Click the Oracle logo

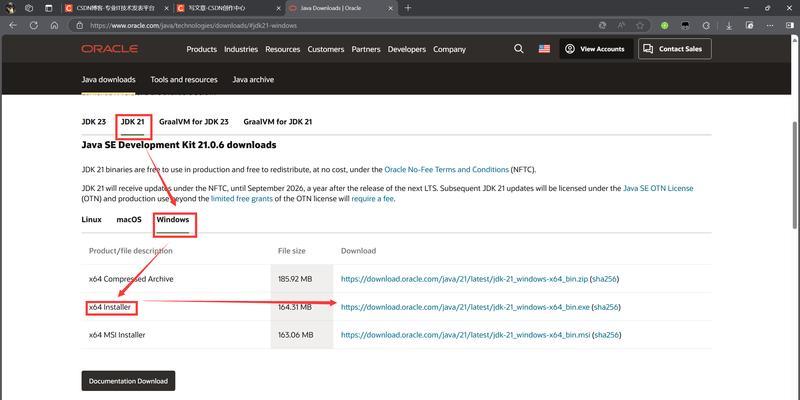click(x=109, y=49)
